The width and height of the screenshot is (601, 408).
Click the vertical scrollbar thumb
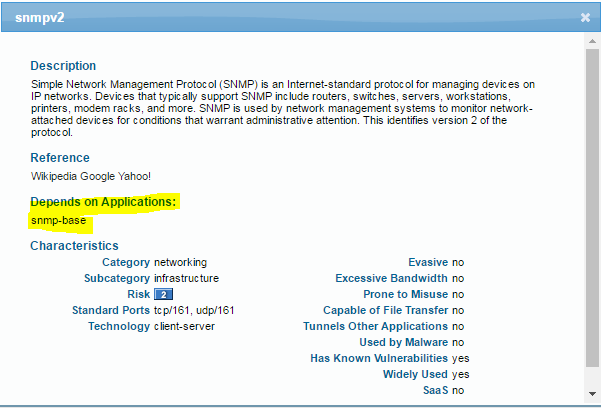tap(592, 209)
